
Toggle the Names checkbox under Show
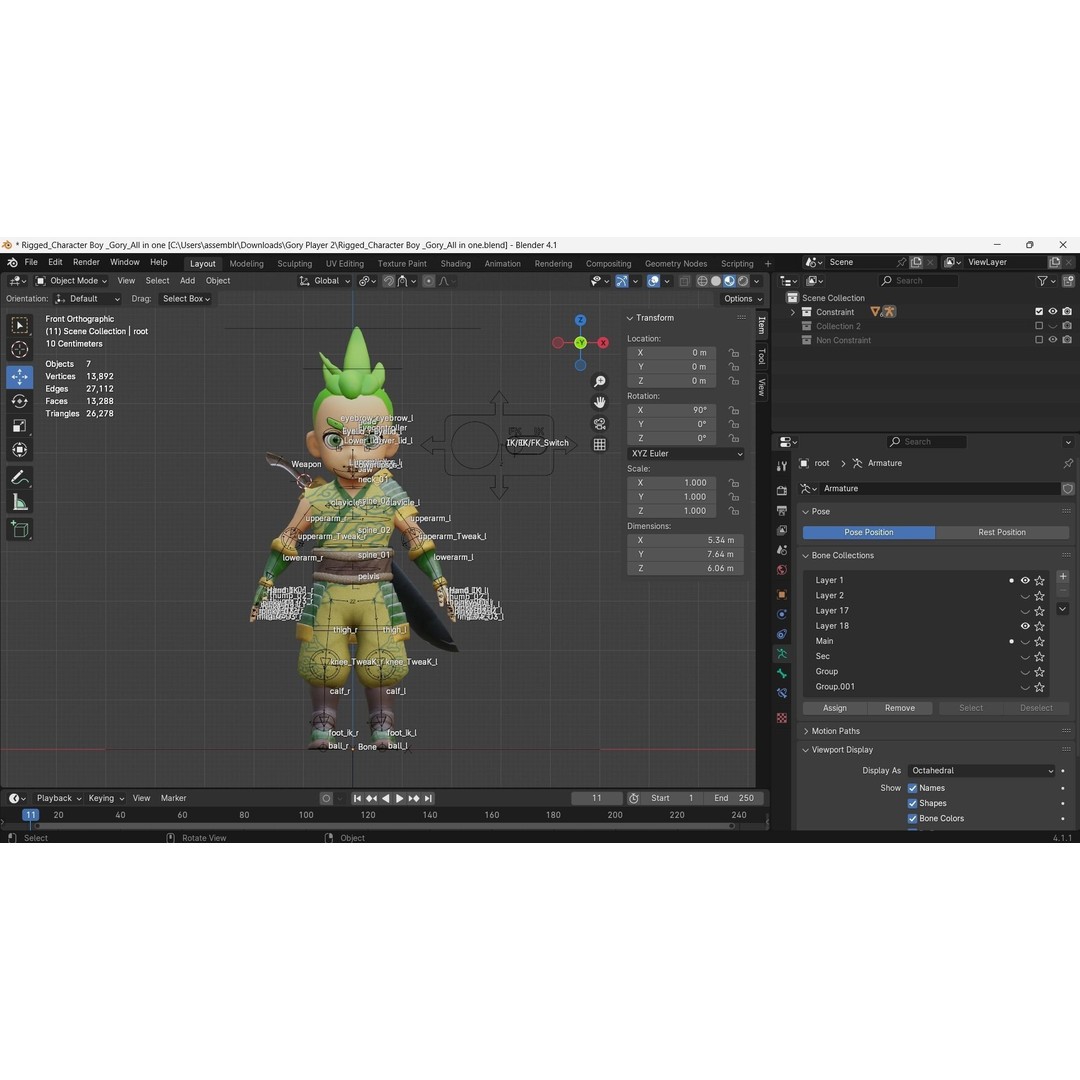coord(913,789)
